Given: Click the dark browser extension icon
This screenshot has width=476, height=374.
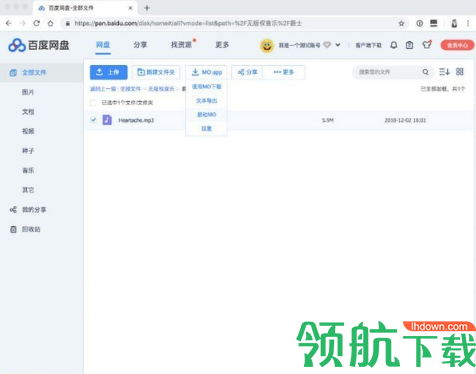Looking at the screenshot, I should tap(434, 23).
